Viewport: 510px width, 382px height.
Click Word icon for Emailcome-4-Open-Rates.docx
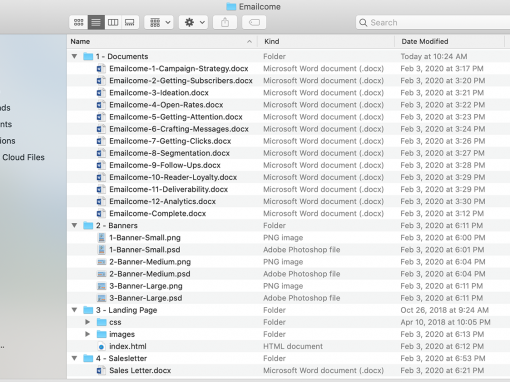click(100, 105)
